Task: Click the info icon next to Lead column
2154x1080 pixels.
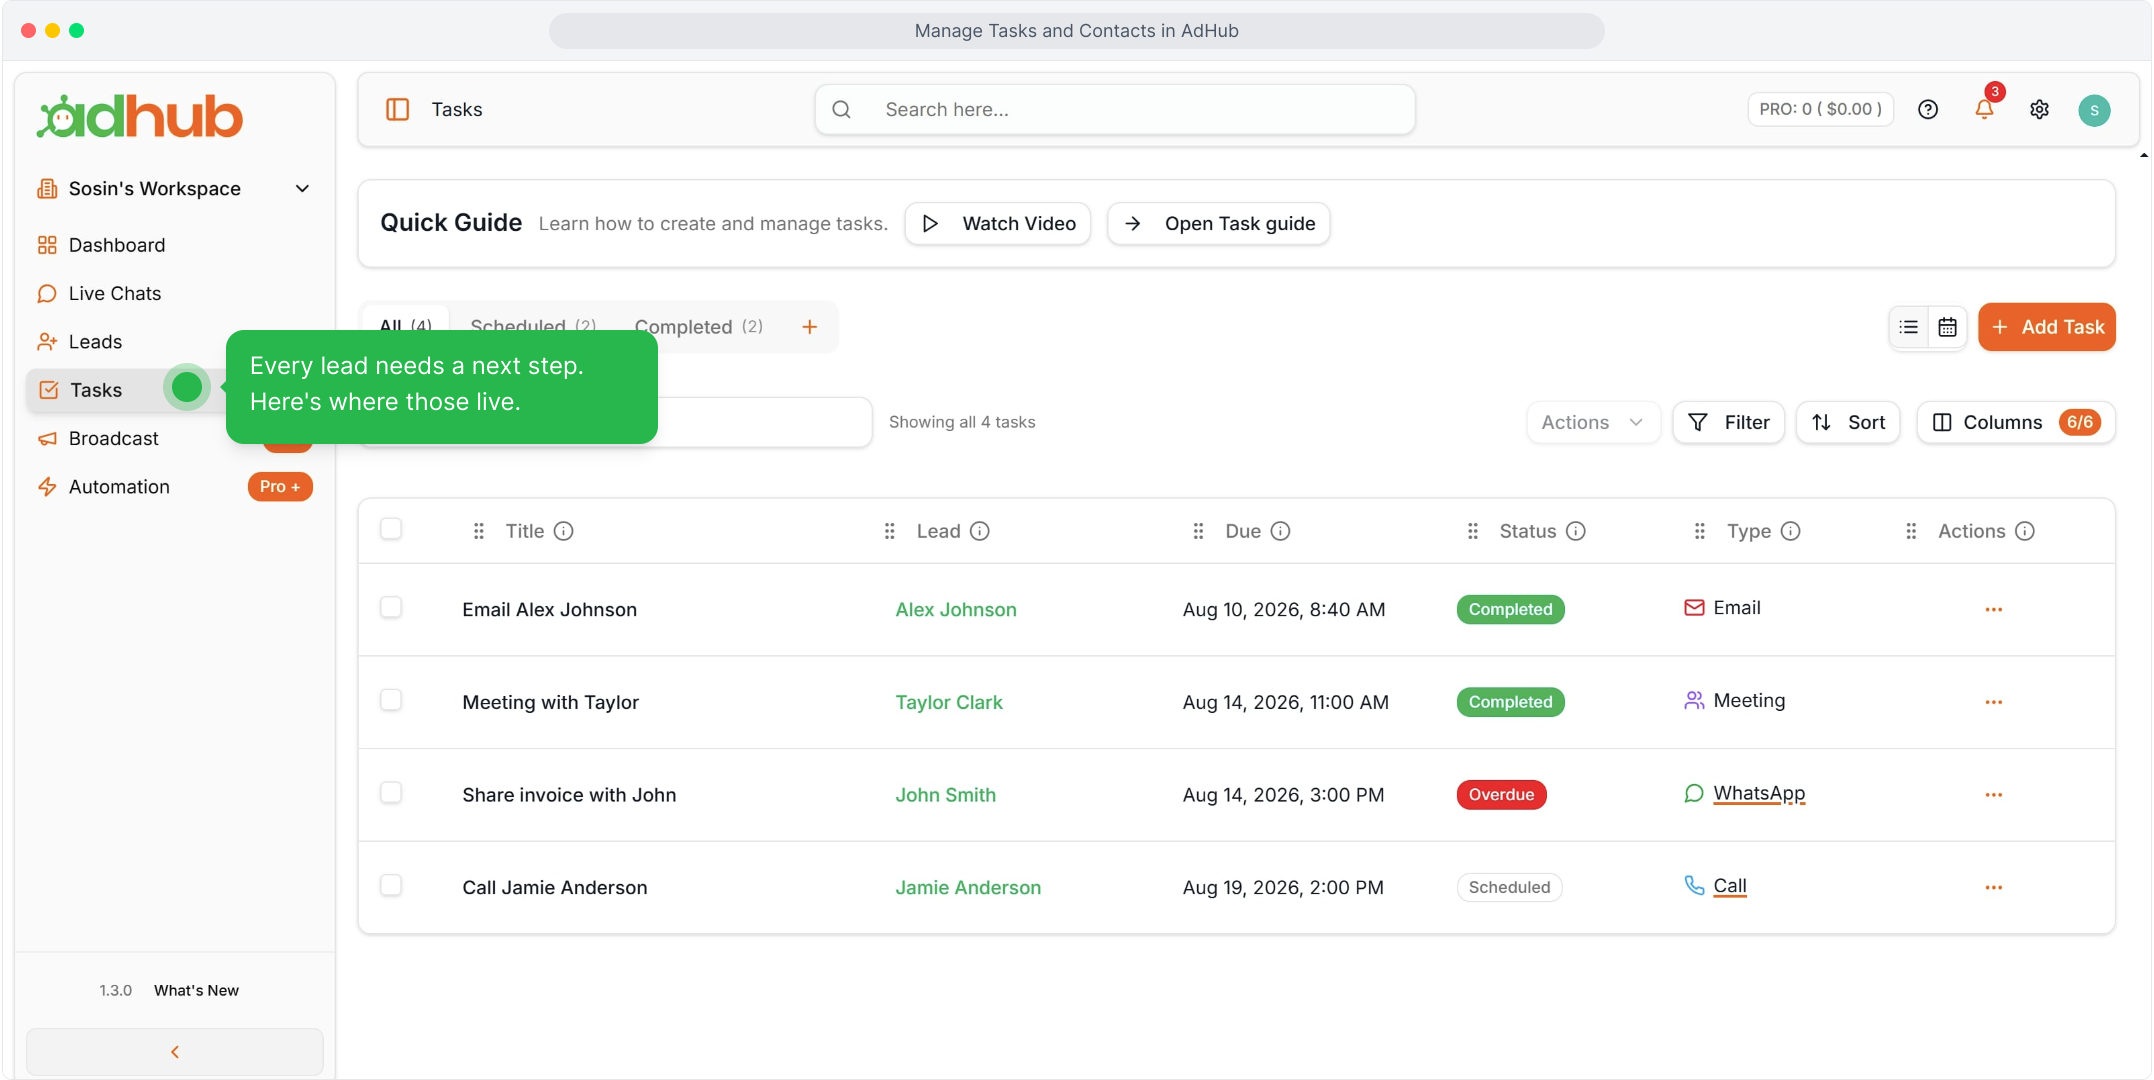Action: pos(980,531)
